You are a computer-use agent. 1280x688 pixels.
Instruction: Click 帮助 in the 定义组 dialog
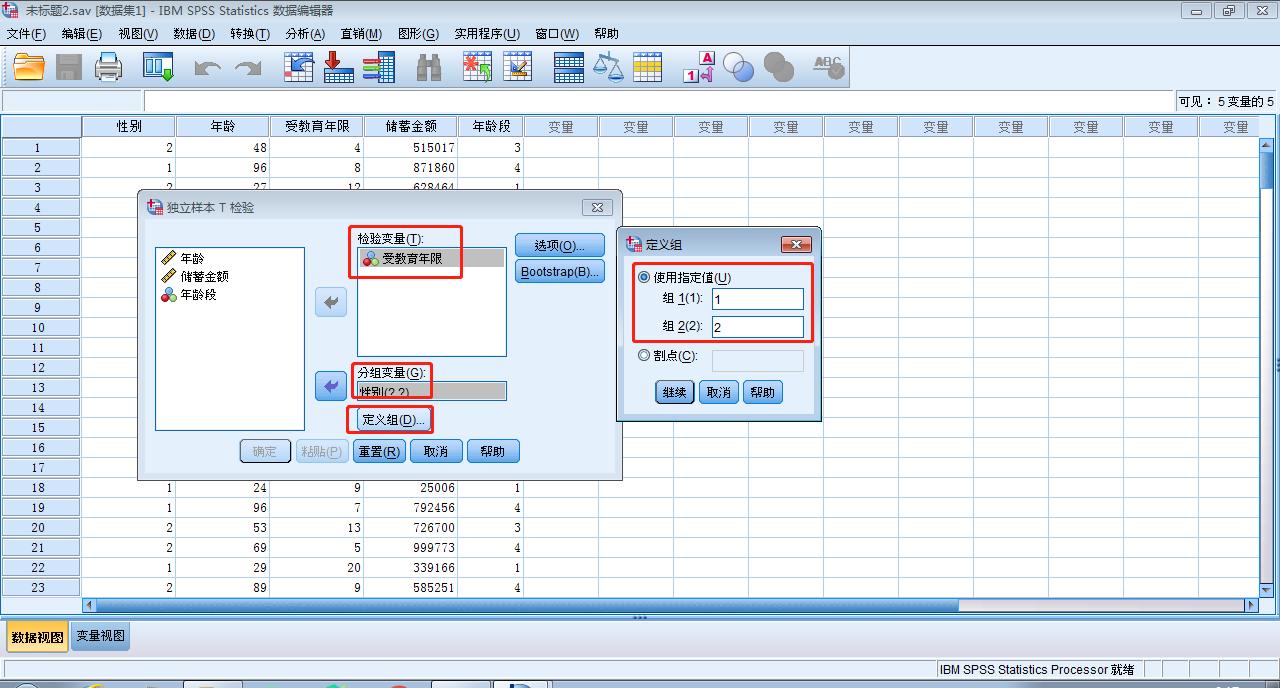[762, 392]
